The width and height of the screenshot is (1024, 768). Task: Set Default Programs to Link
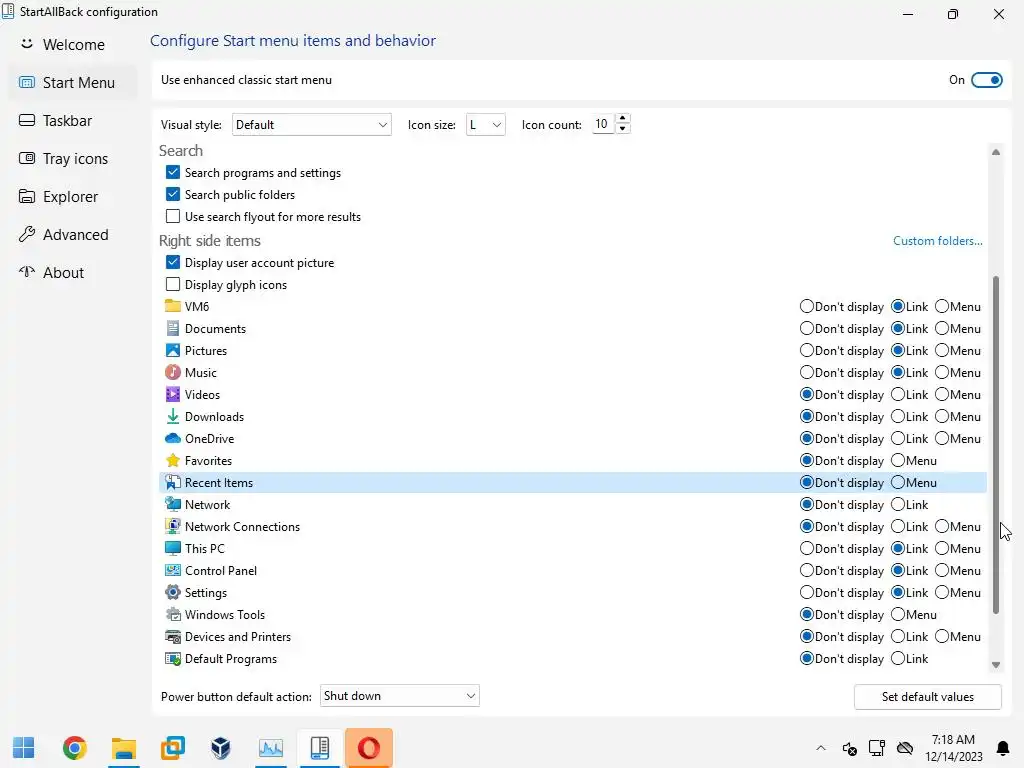click(898, 658)
